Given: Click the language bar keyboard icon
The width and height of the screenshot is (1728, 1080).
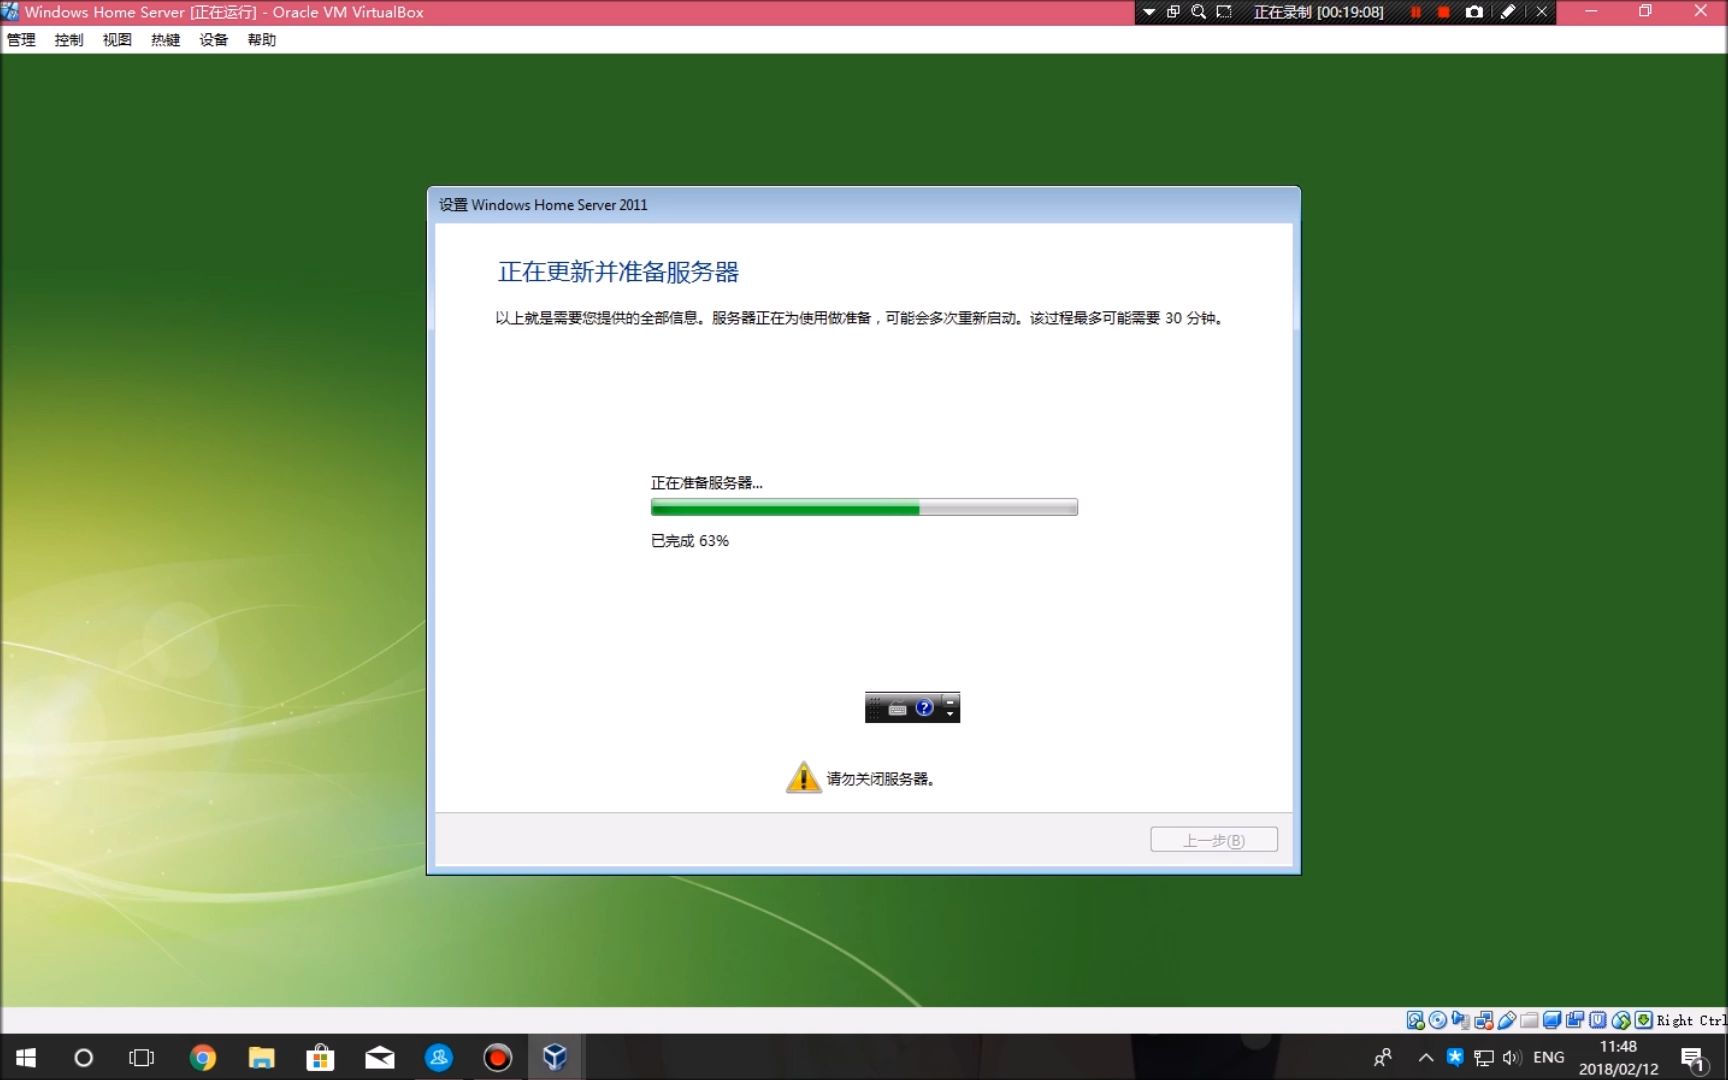Looking at the screenshot, I should click(x=897, y=709).
